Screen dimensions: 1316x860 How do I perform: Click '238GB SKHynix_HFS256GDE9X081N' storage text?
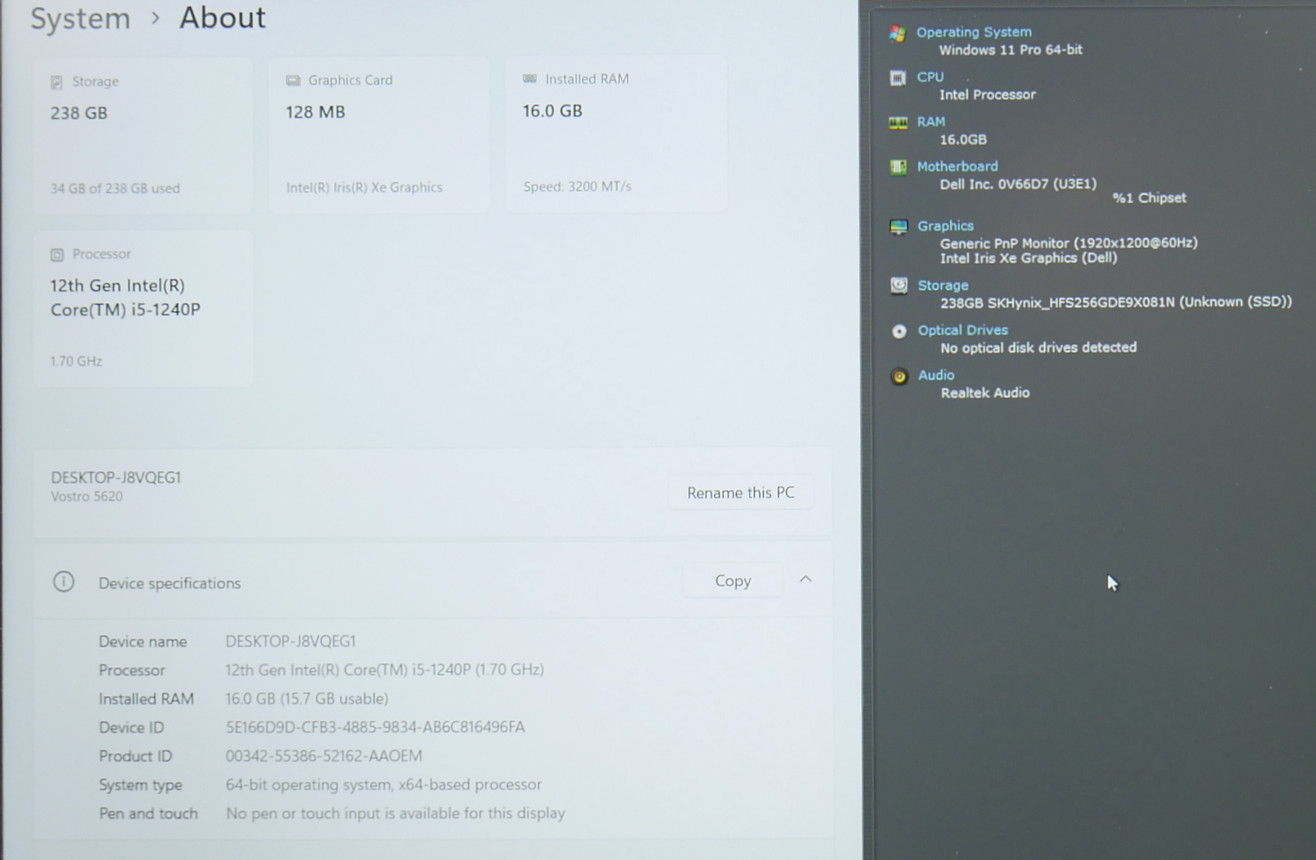(1116, 302)
